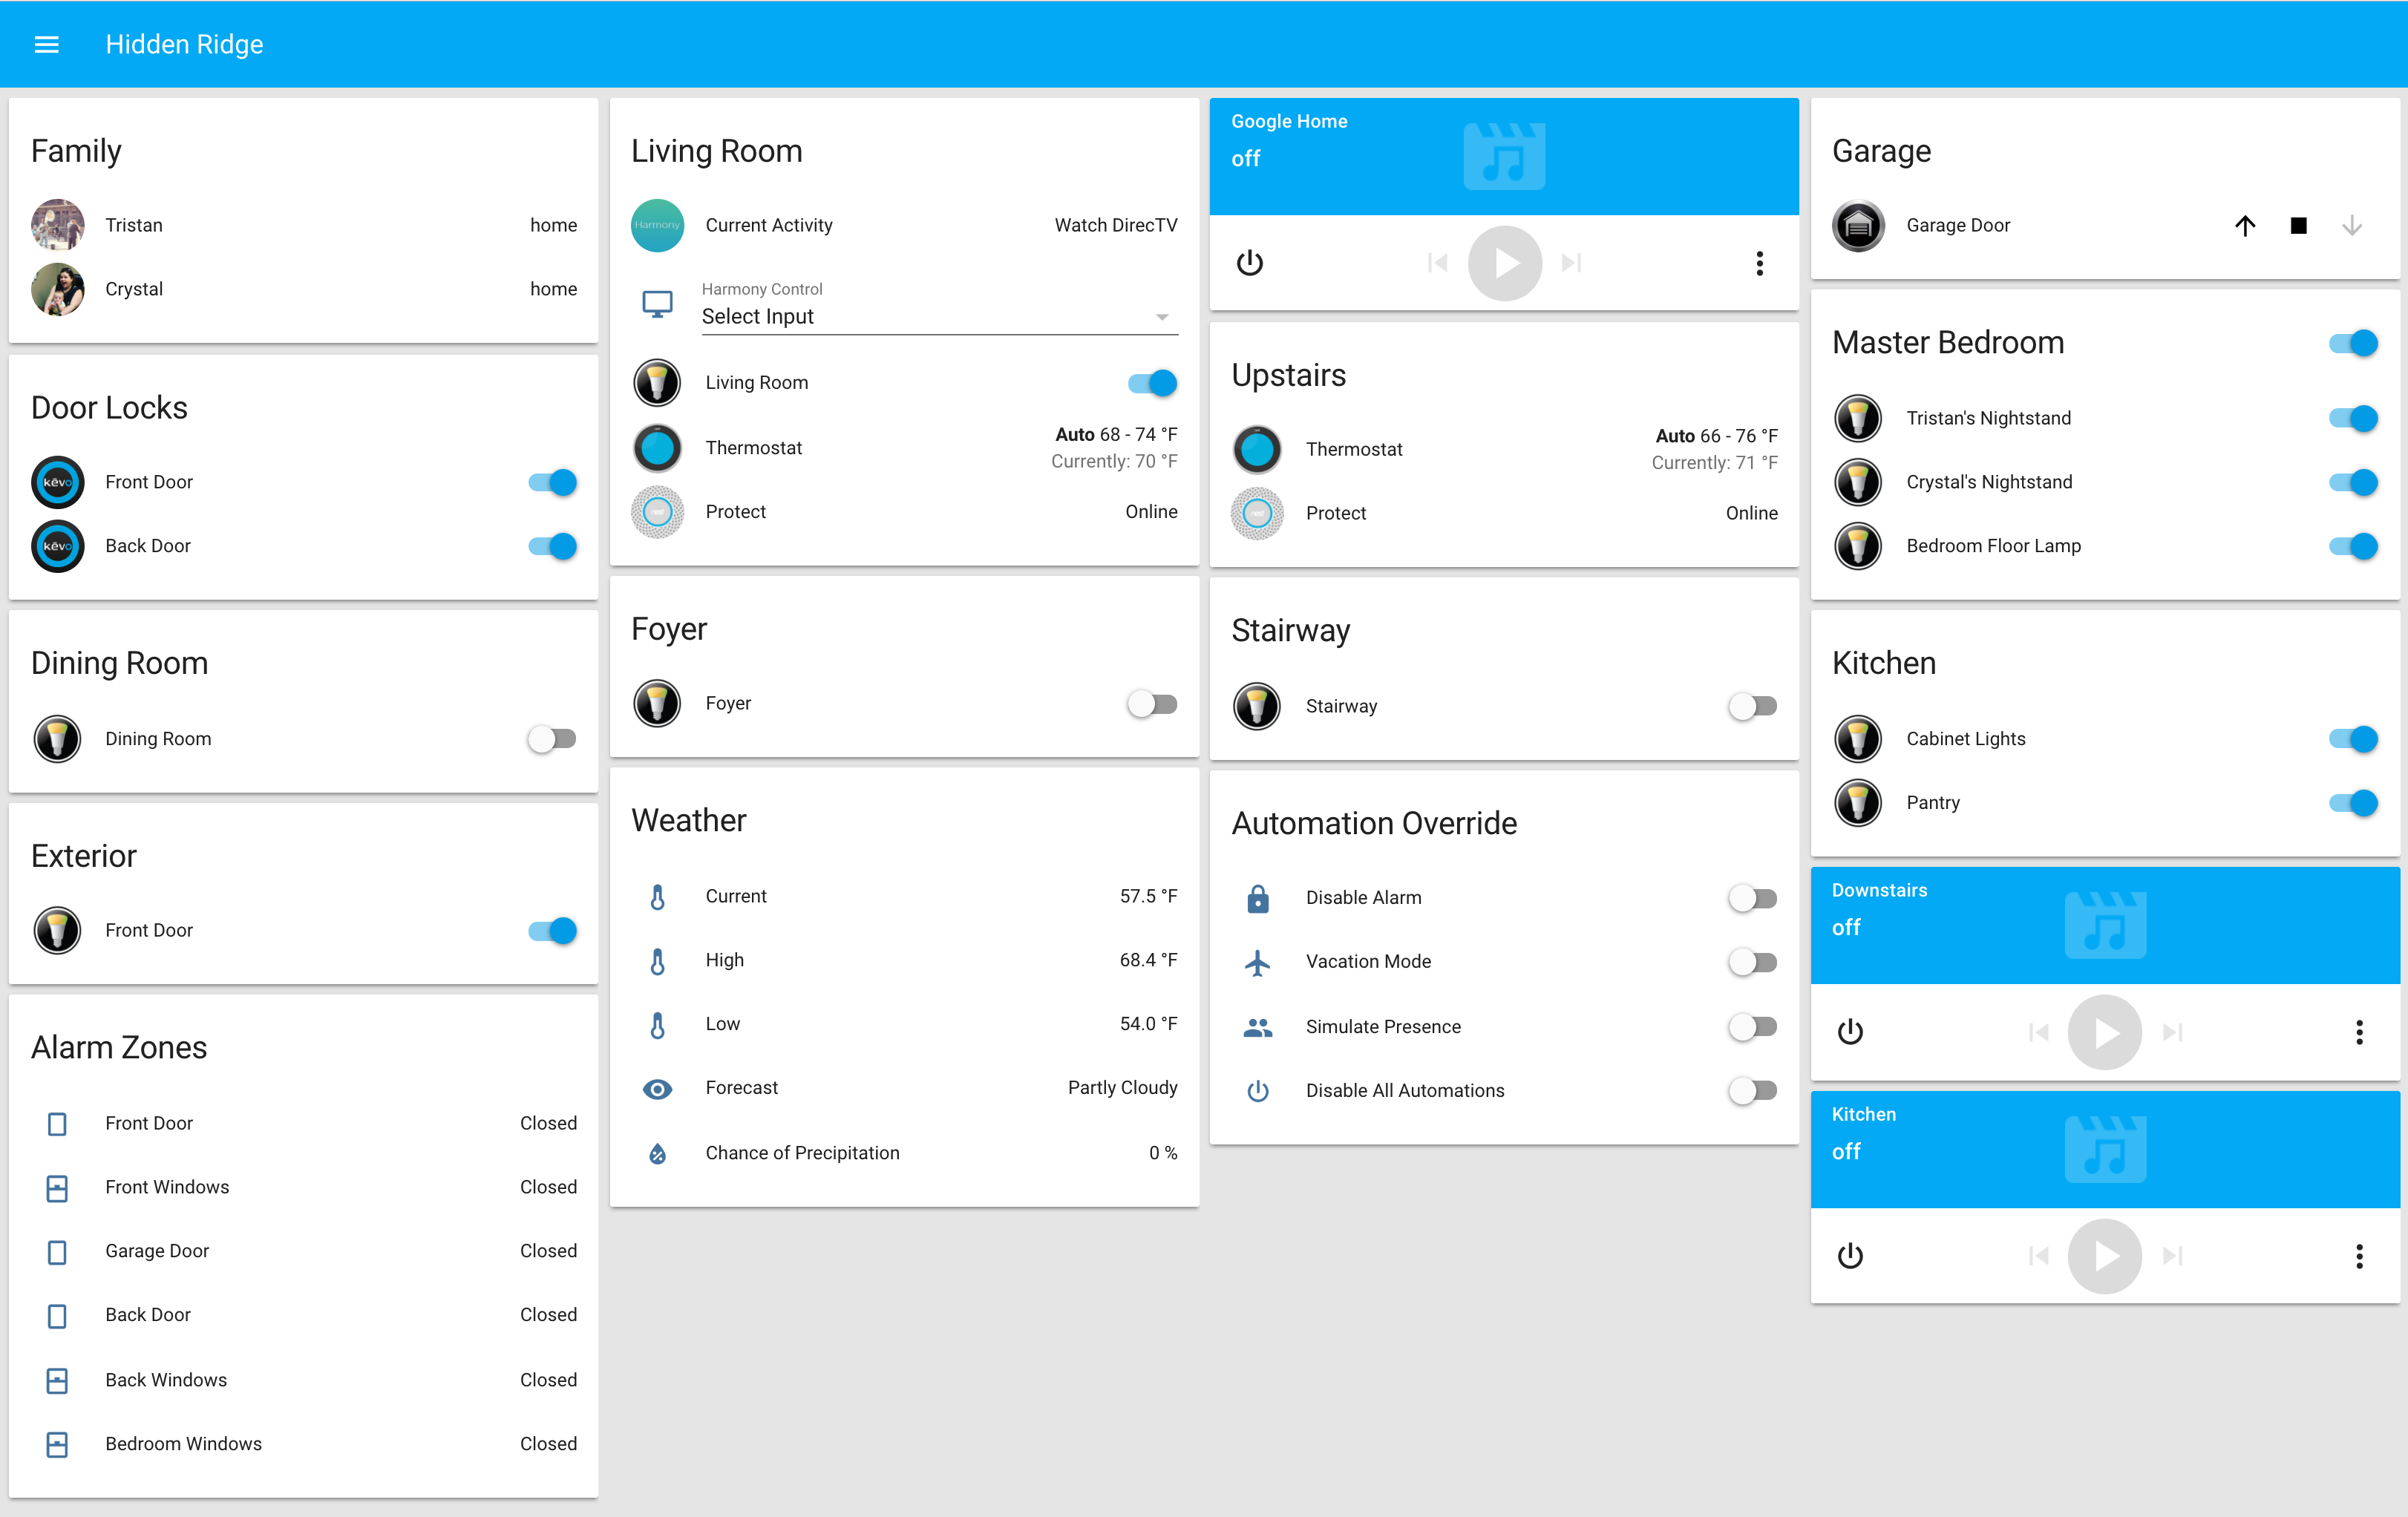
Task: Open Kitchen media player three-dot menu
Action: pyautogui.click(x=2358, y=1256)
